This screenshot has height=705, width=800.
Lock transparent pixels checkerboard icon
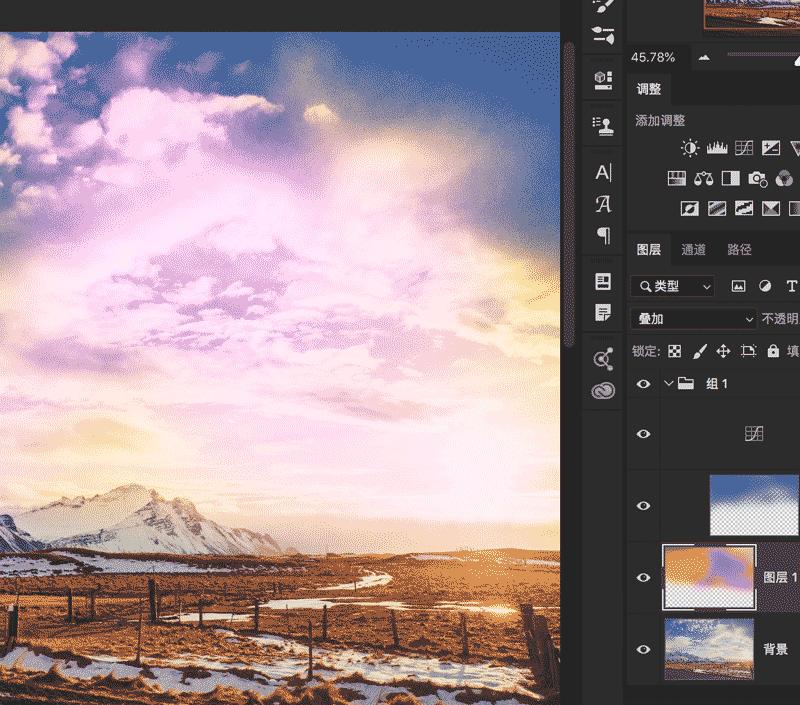(675, 351)
